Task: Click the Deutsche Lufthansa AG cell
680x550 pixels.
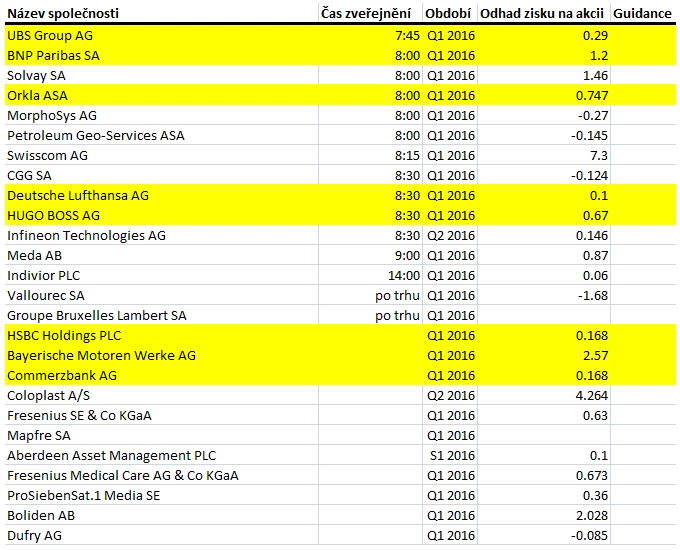Action: click(x=78, y=195)
